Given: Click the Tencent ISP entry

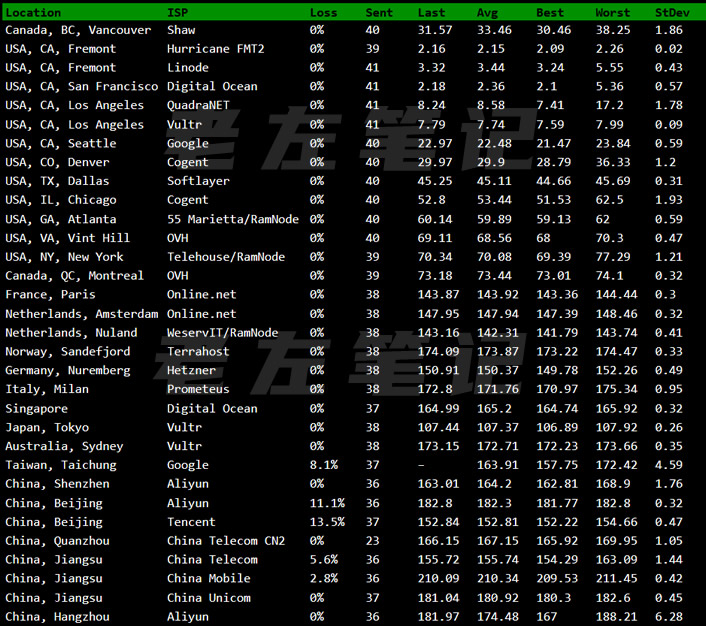Looking at the screenshot, I should pos(191,522).
